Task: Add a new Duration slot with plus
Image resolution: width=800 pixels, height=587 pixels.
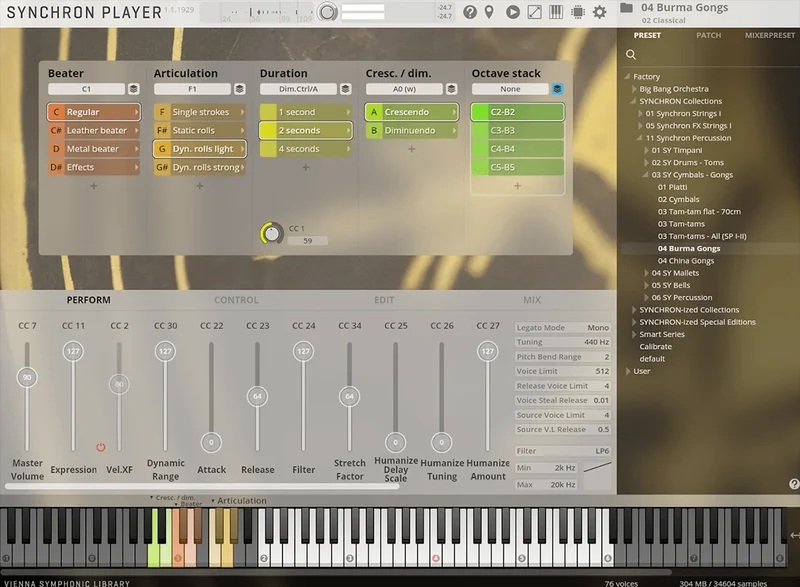Action: 306,167
